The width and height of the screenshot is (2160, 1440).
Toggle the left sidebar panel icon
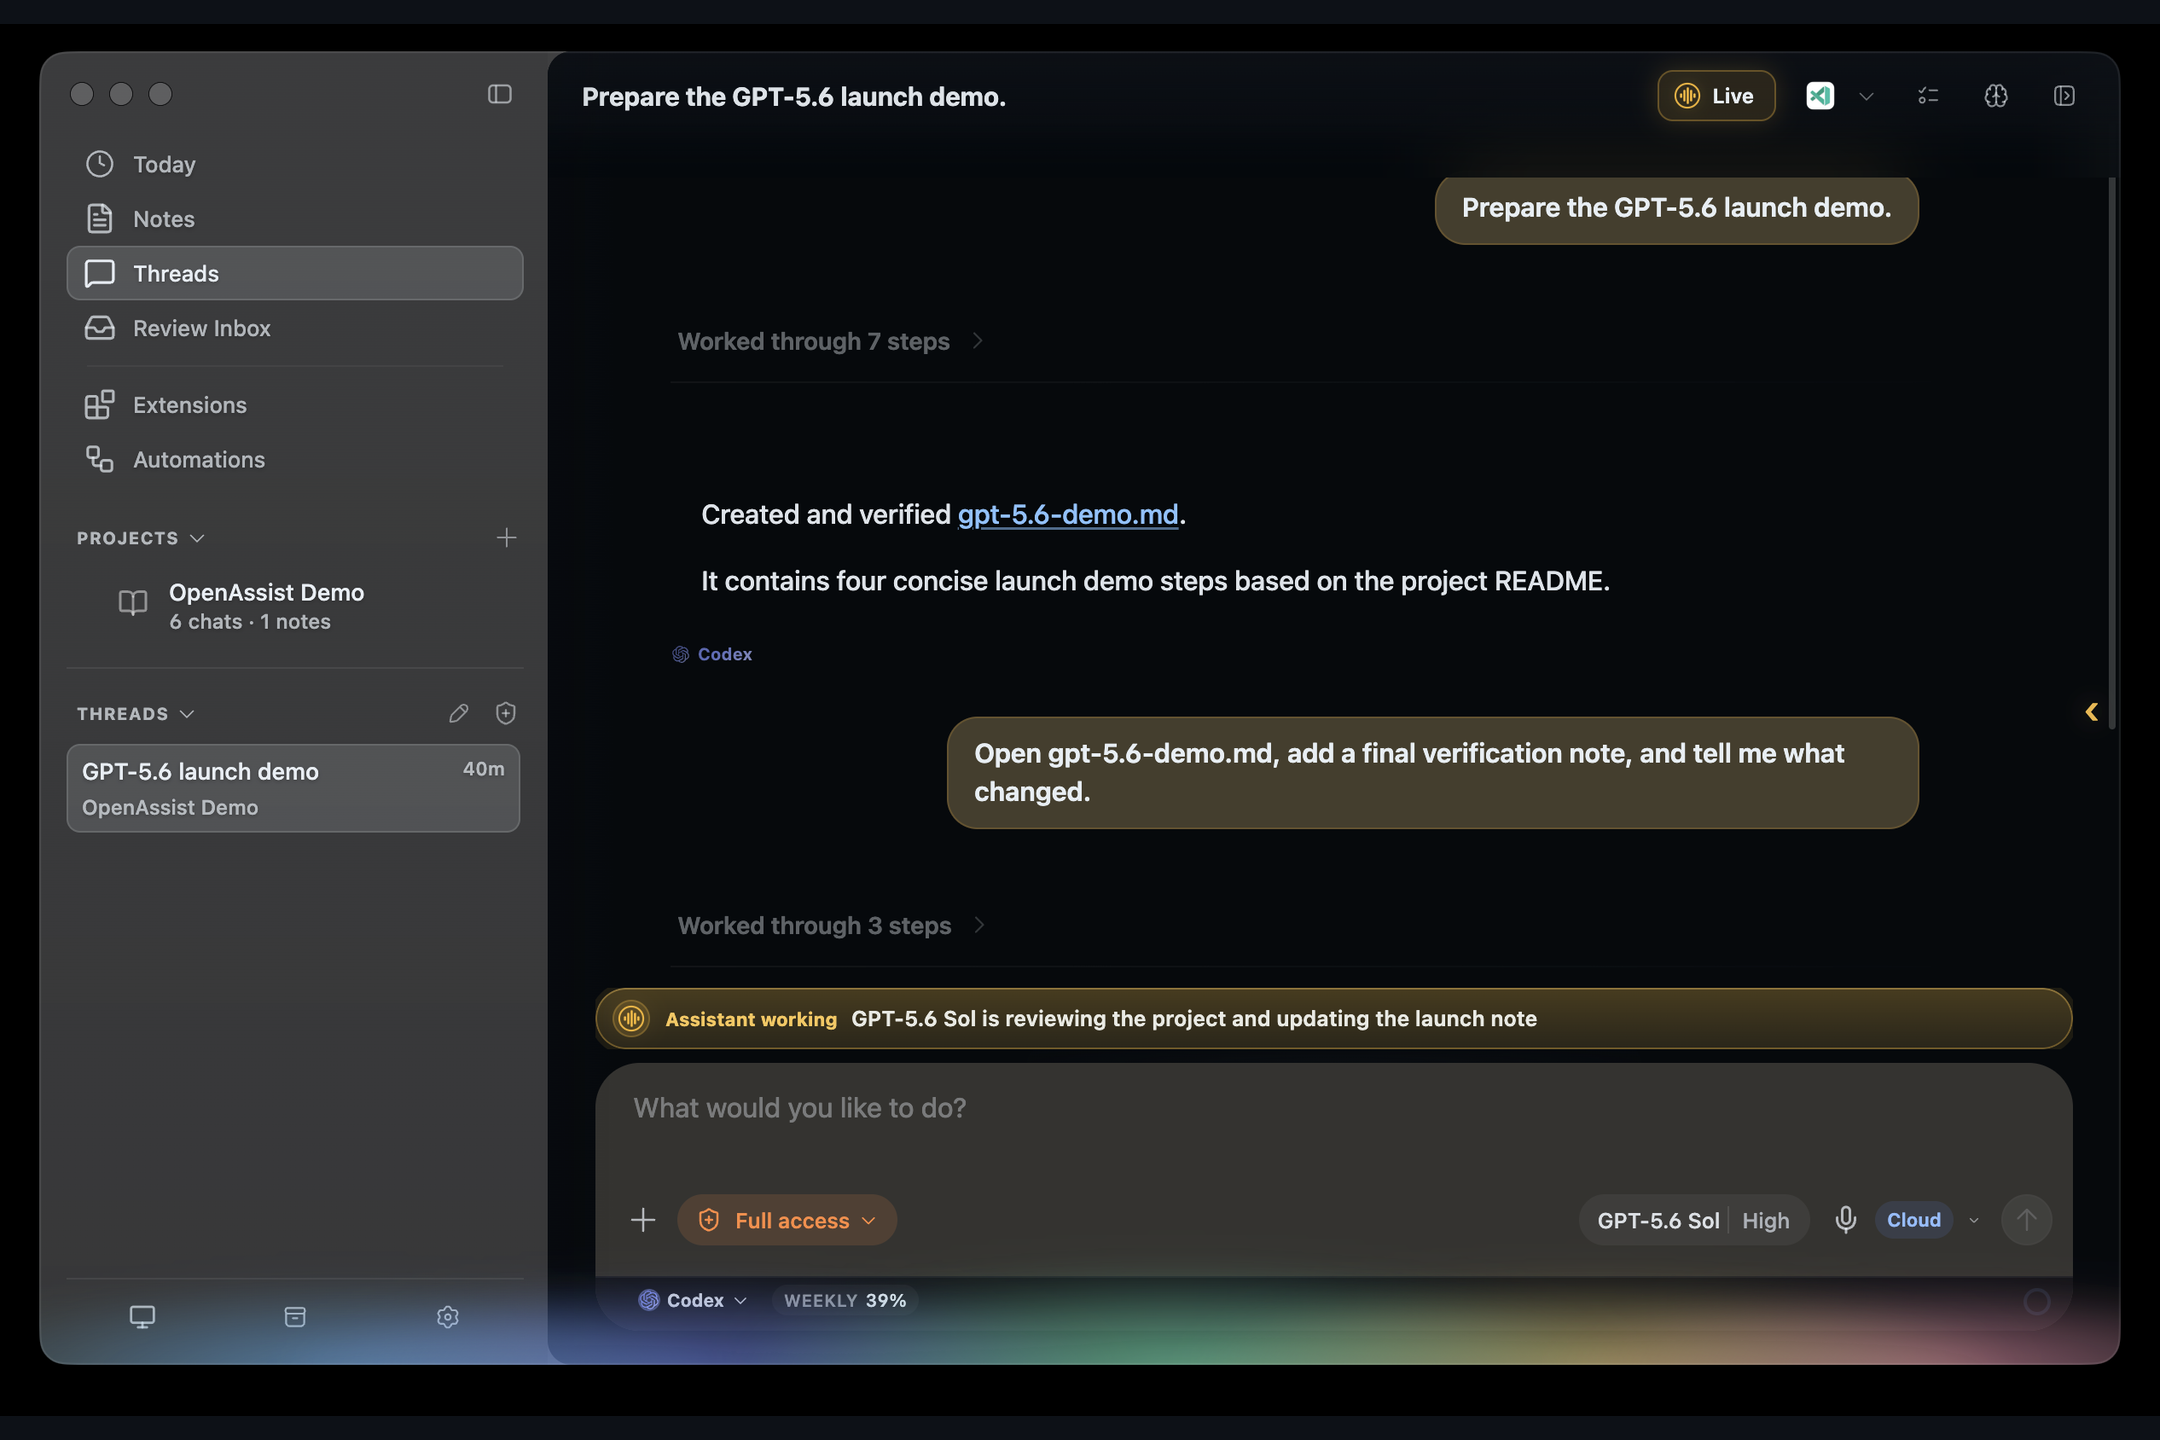pos(499,94)
